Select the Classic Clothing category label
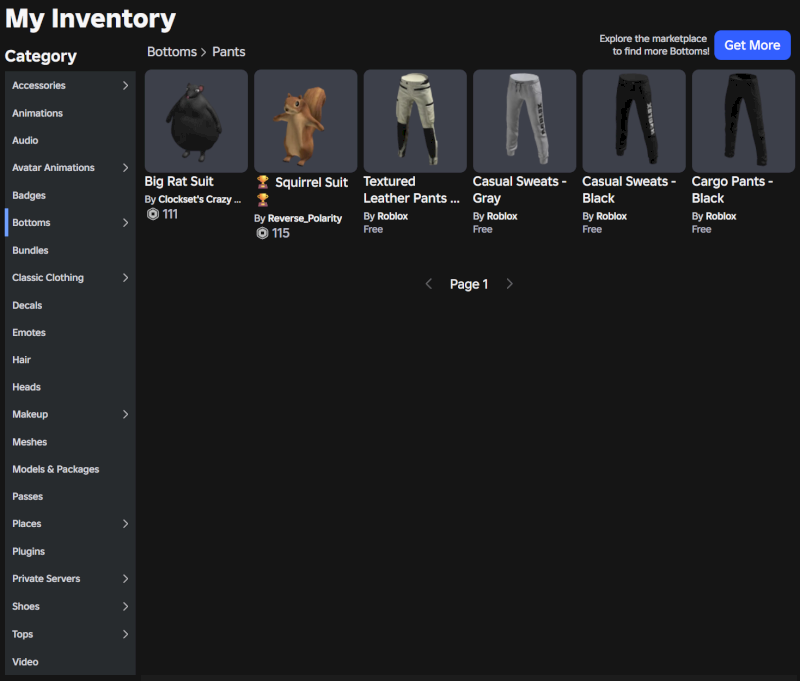 coord(48,278)
